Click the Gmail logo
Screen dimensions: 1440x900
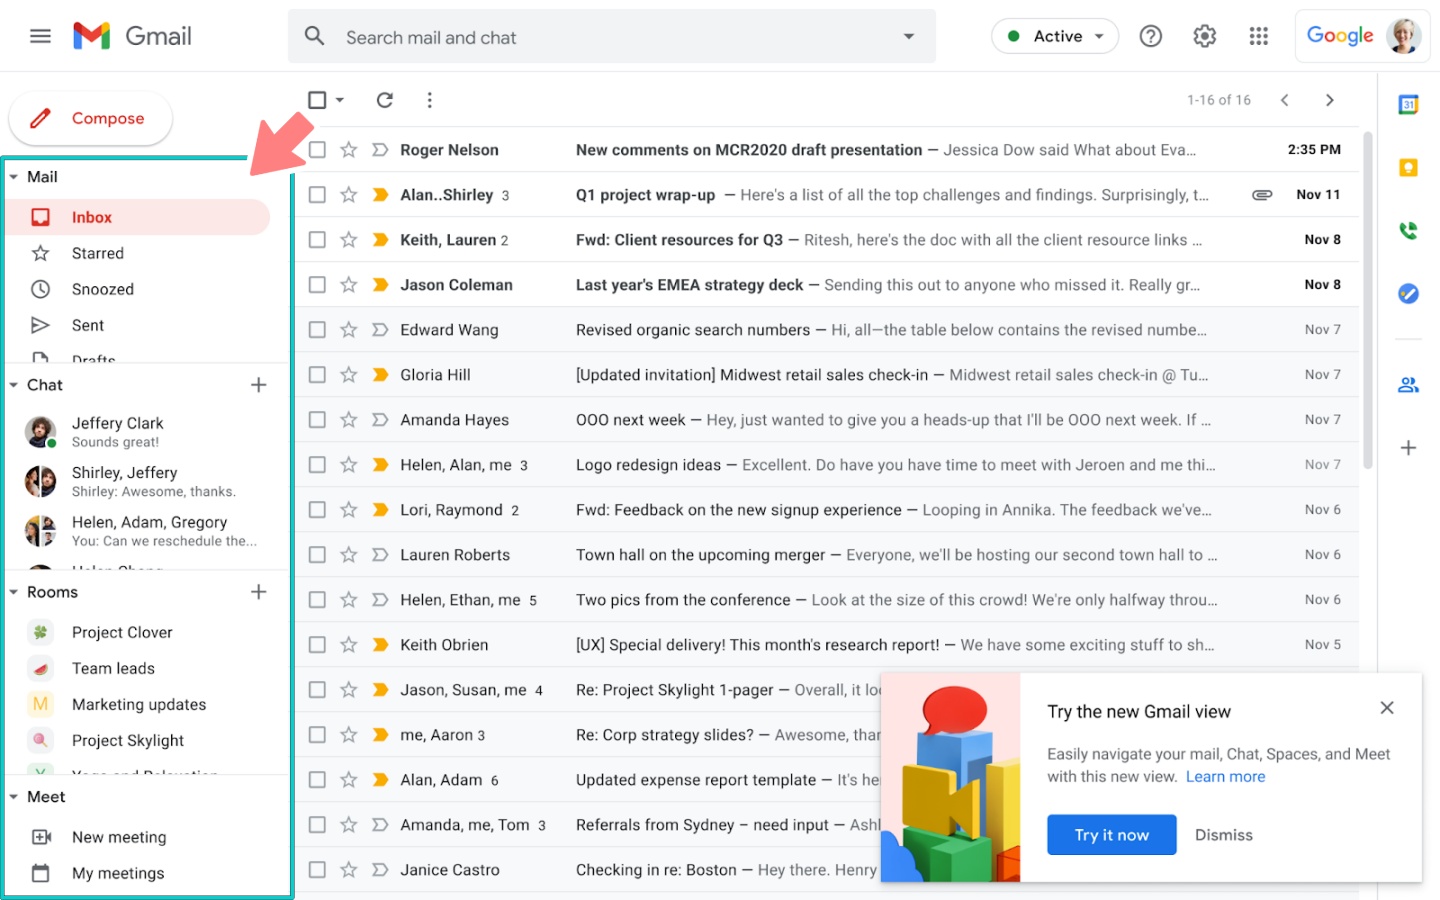(x=132, y=36)
